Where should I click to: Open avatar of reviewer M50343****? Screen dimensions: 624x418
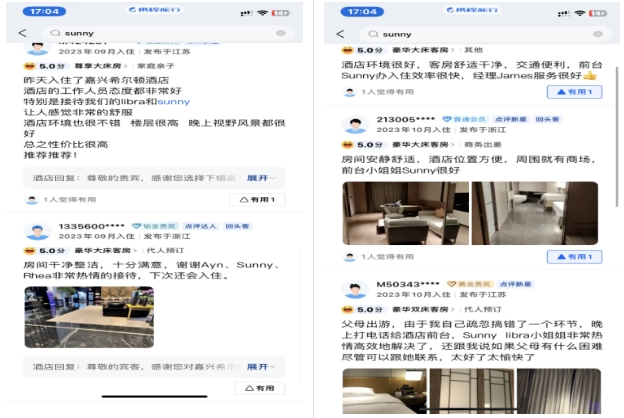[x=355, y=289]
